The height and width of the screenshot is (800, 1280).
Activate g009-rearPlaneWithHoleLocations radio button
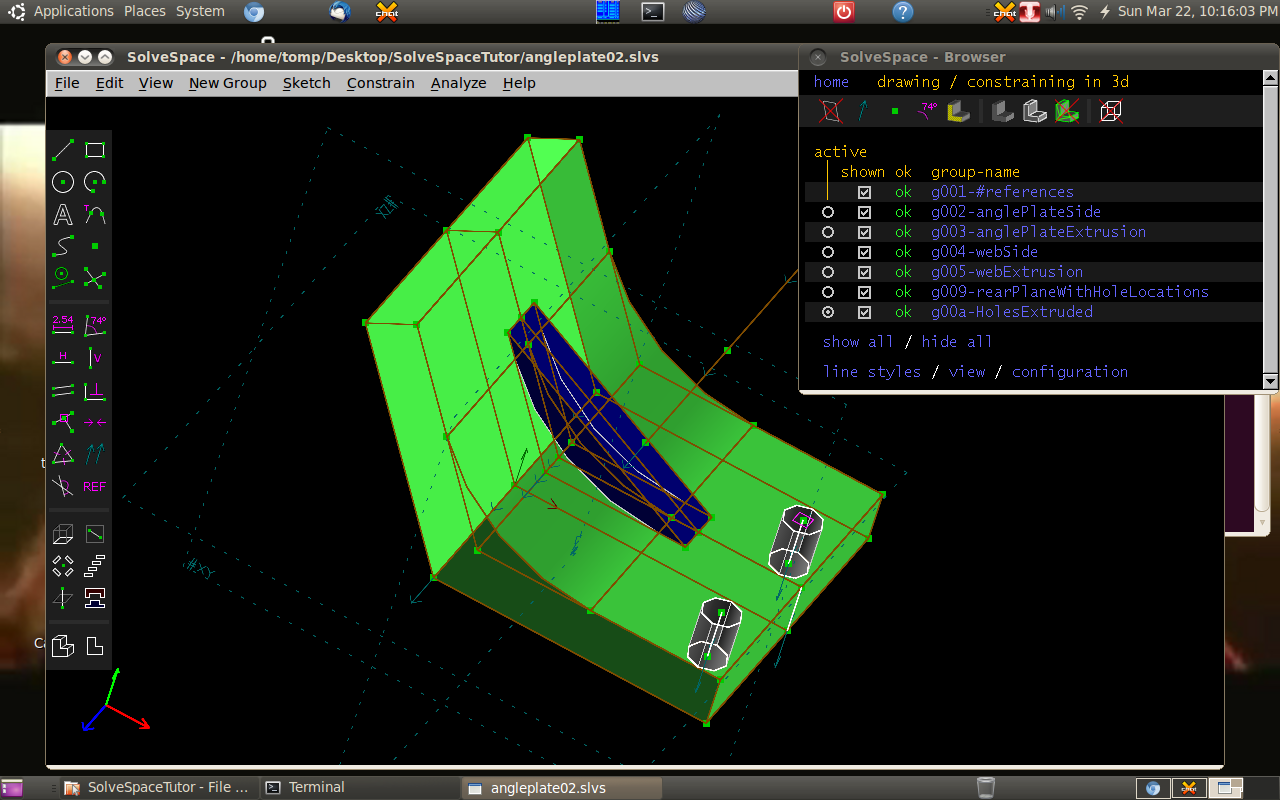click(828, 292)
